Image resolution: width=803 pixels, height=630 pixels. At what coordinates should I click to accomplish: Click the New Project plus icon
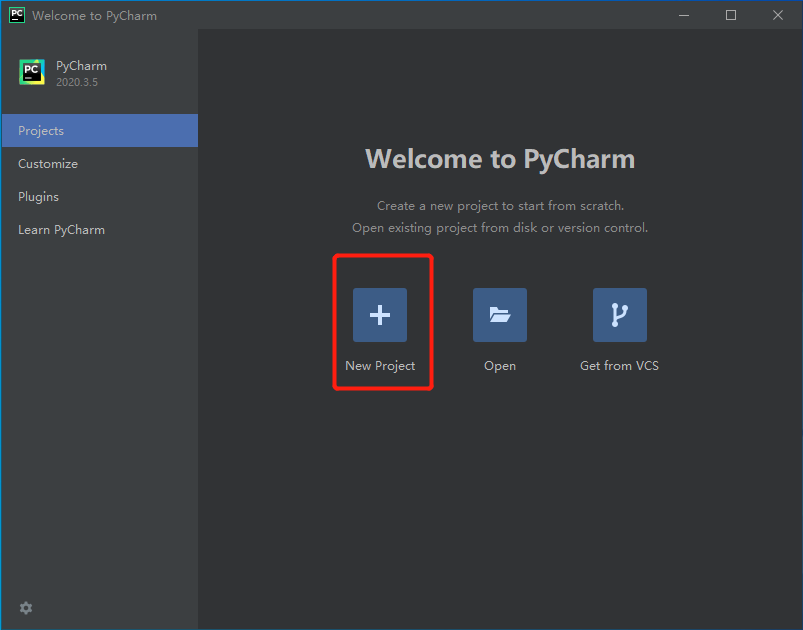379,314
